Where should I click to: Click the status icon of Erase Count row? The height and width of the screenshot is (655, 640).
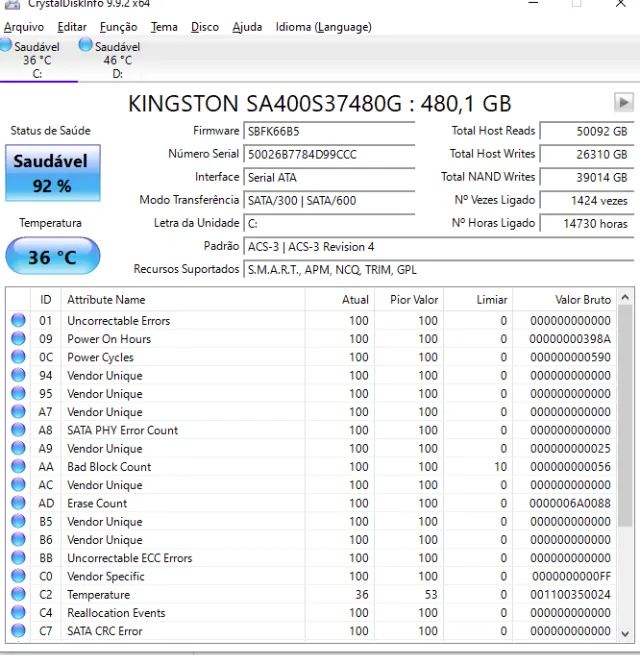click(18, 503)
